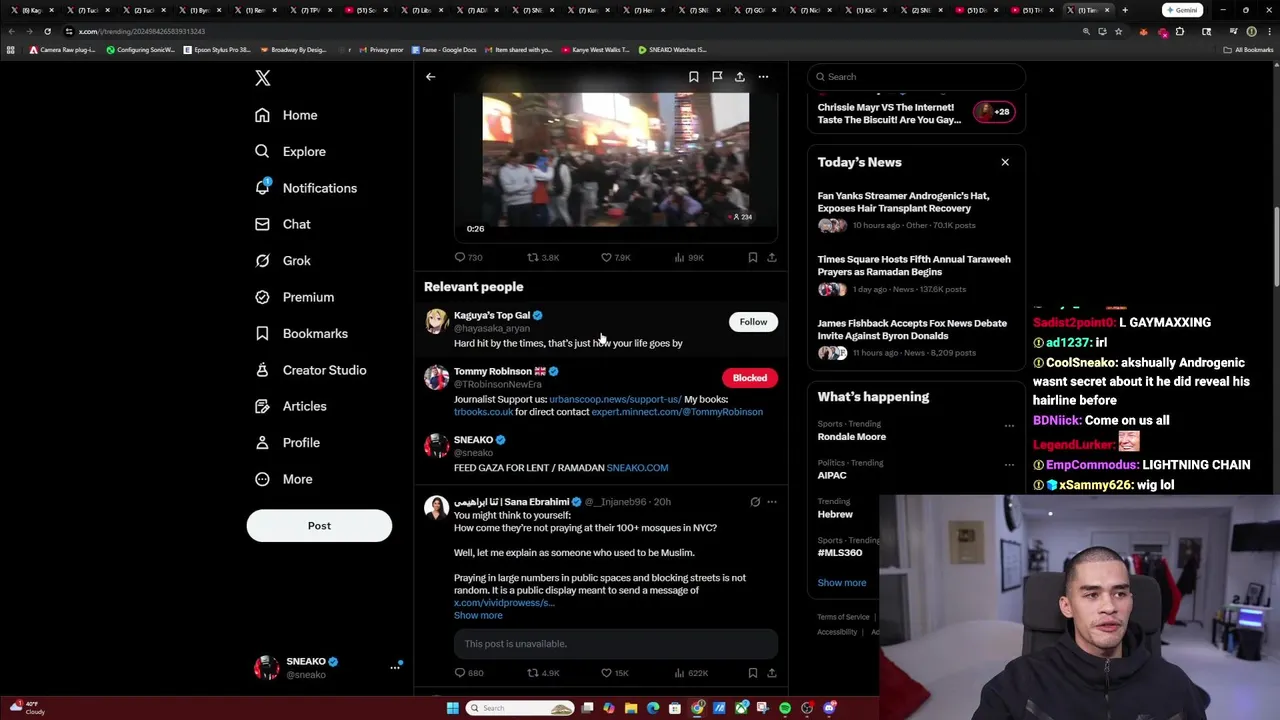Click the Post button
The height and width of the screenshot is (720, 1280).
tap(319, 526)
